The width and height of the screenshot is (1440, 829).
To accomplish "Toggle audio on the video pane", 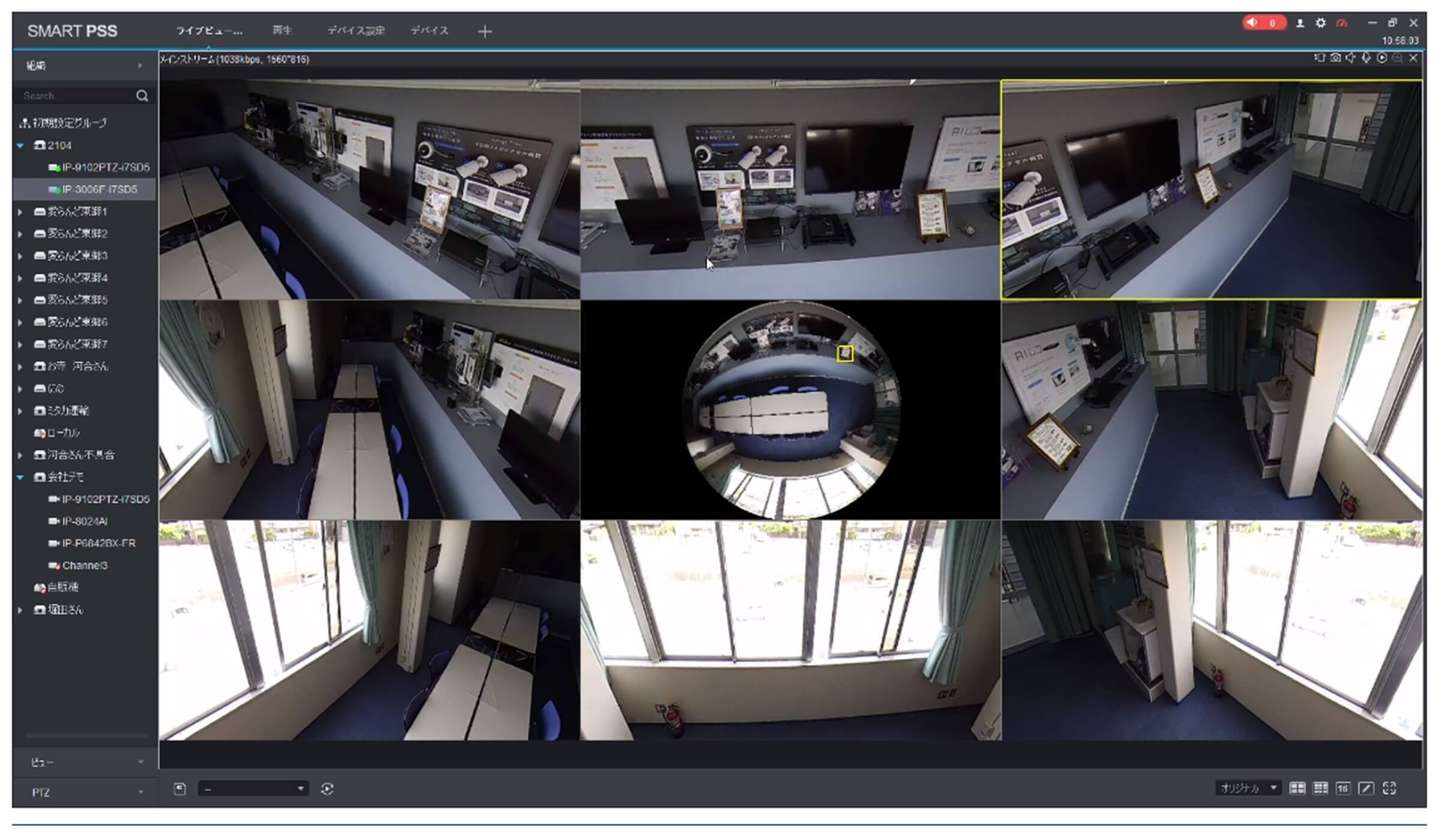I will [x=1350, y=59].
